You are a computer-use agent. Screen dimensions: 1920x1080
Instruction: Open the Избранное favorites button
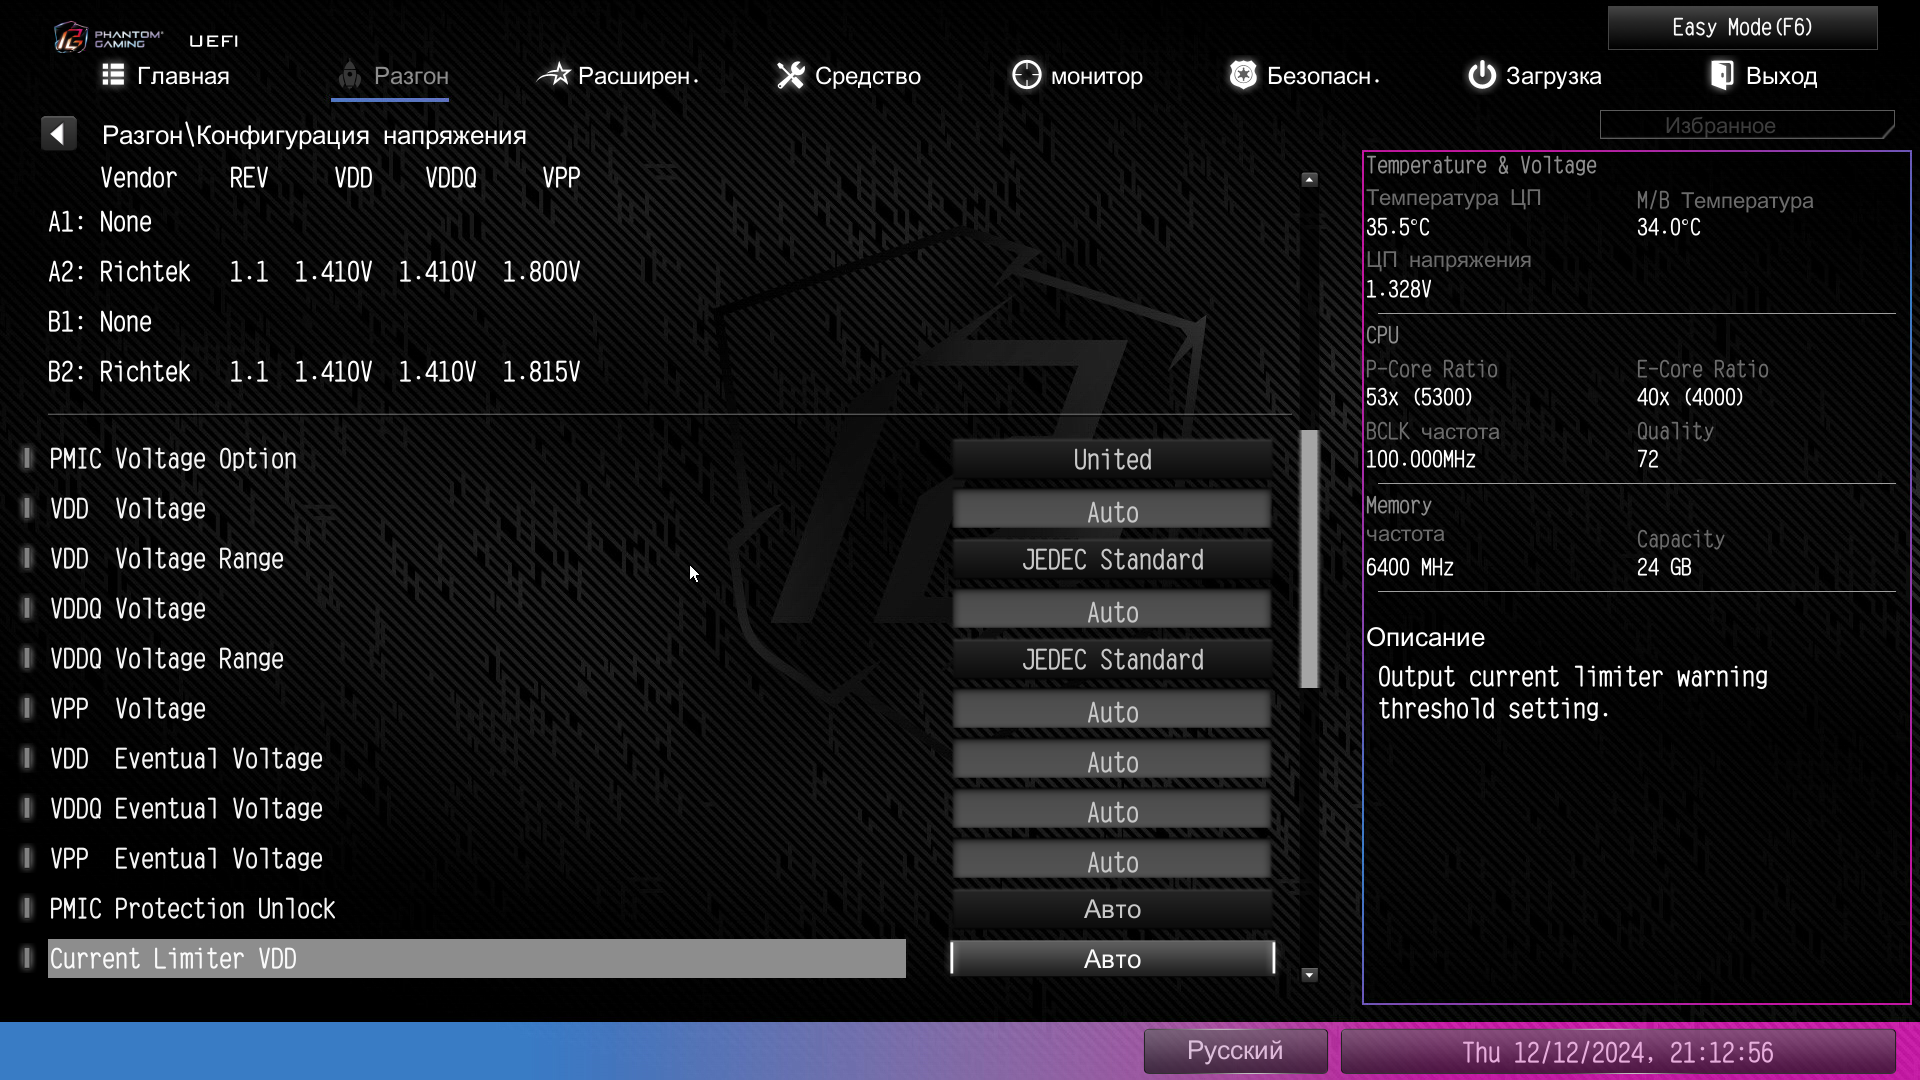pos(1746,126)
